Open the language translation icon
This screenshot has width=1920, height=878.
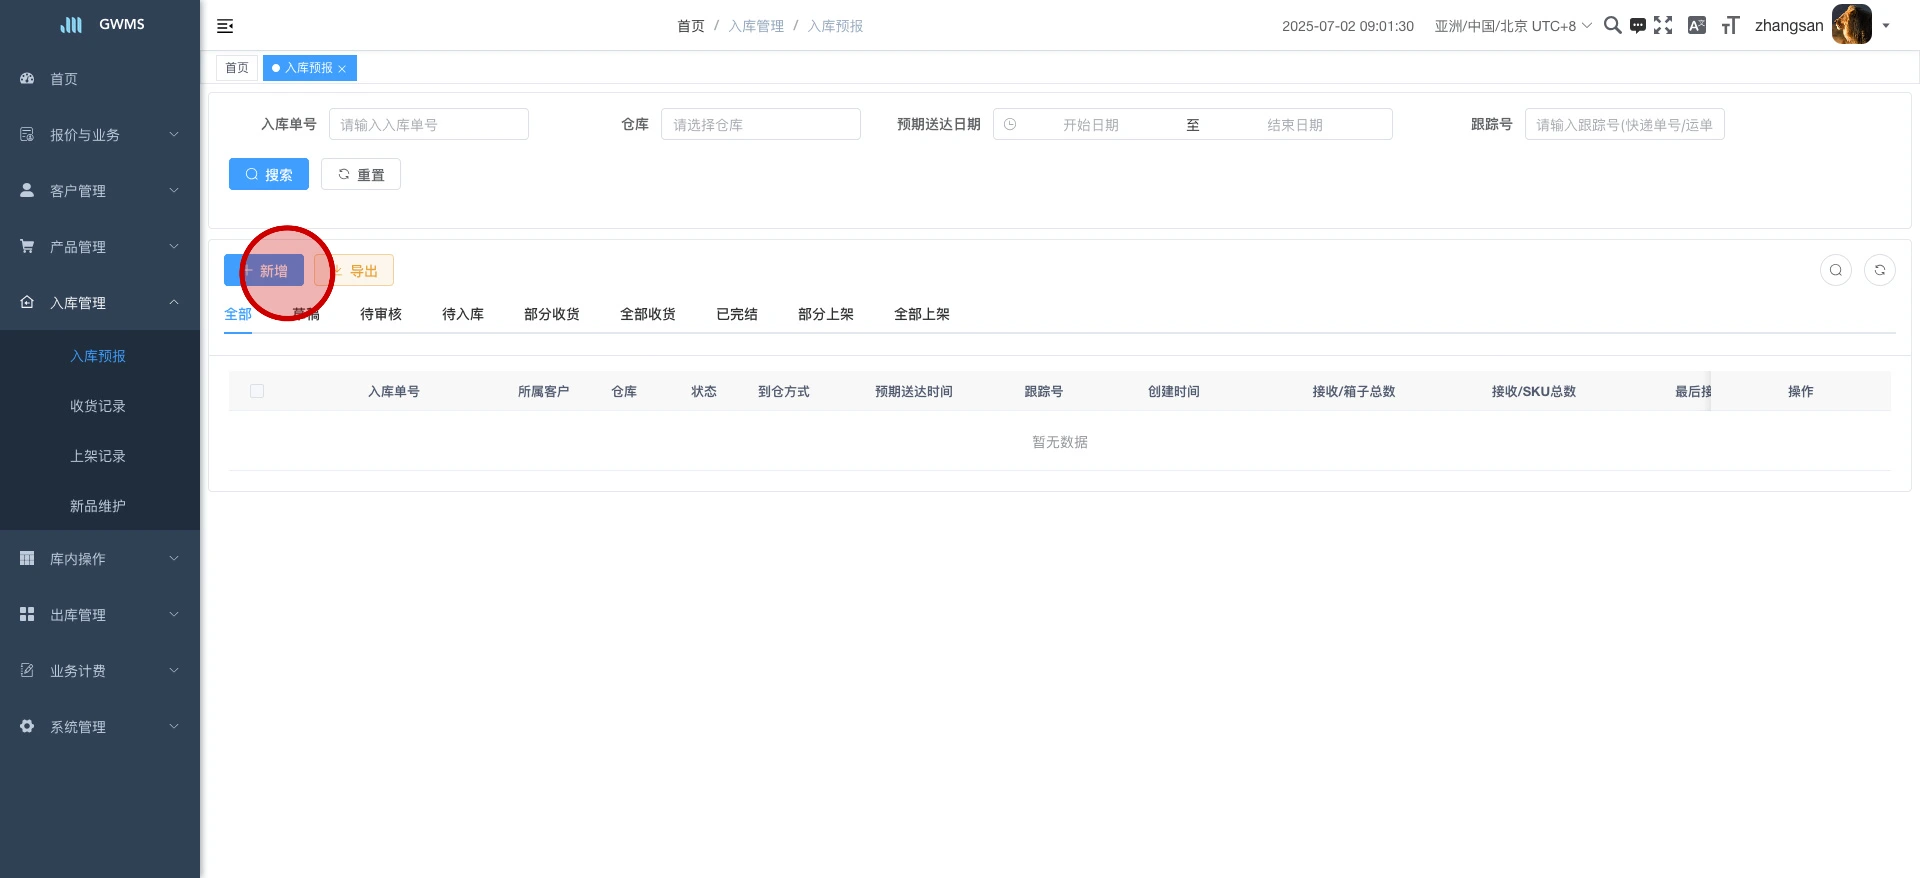tap(1697, 26)
